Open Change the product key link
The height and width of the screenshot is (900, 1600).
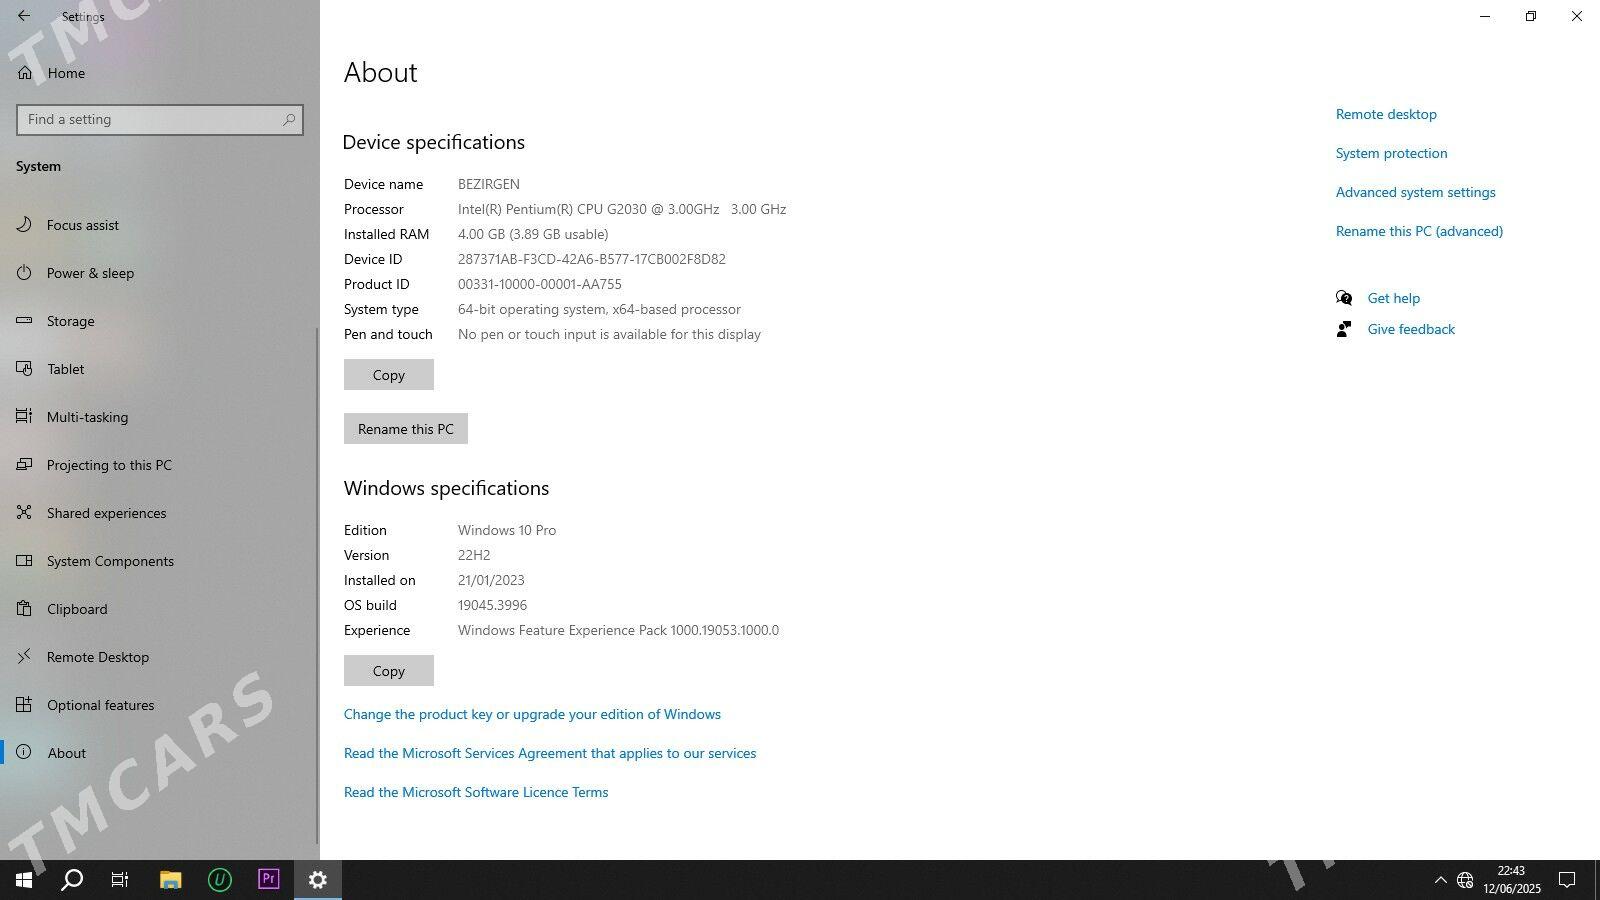tap(532, 714)
